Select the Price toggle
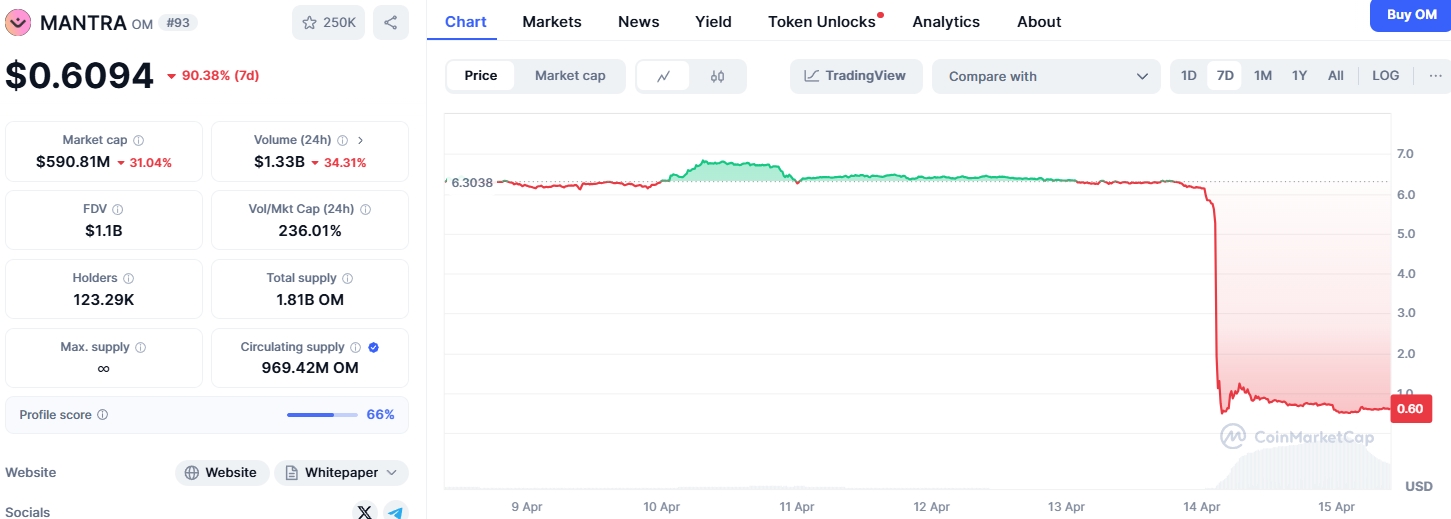This screenshot has width=1451, height=519. [x=481, y=76]
